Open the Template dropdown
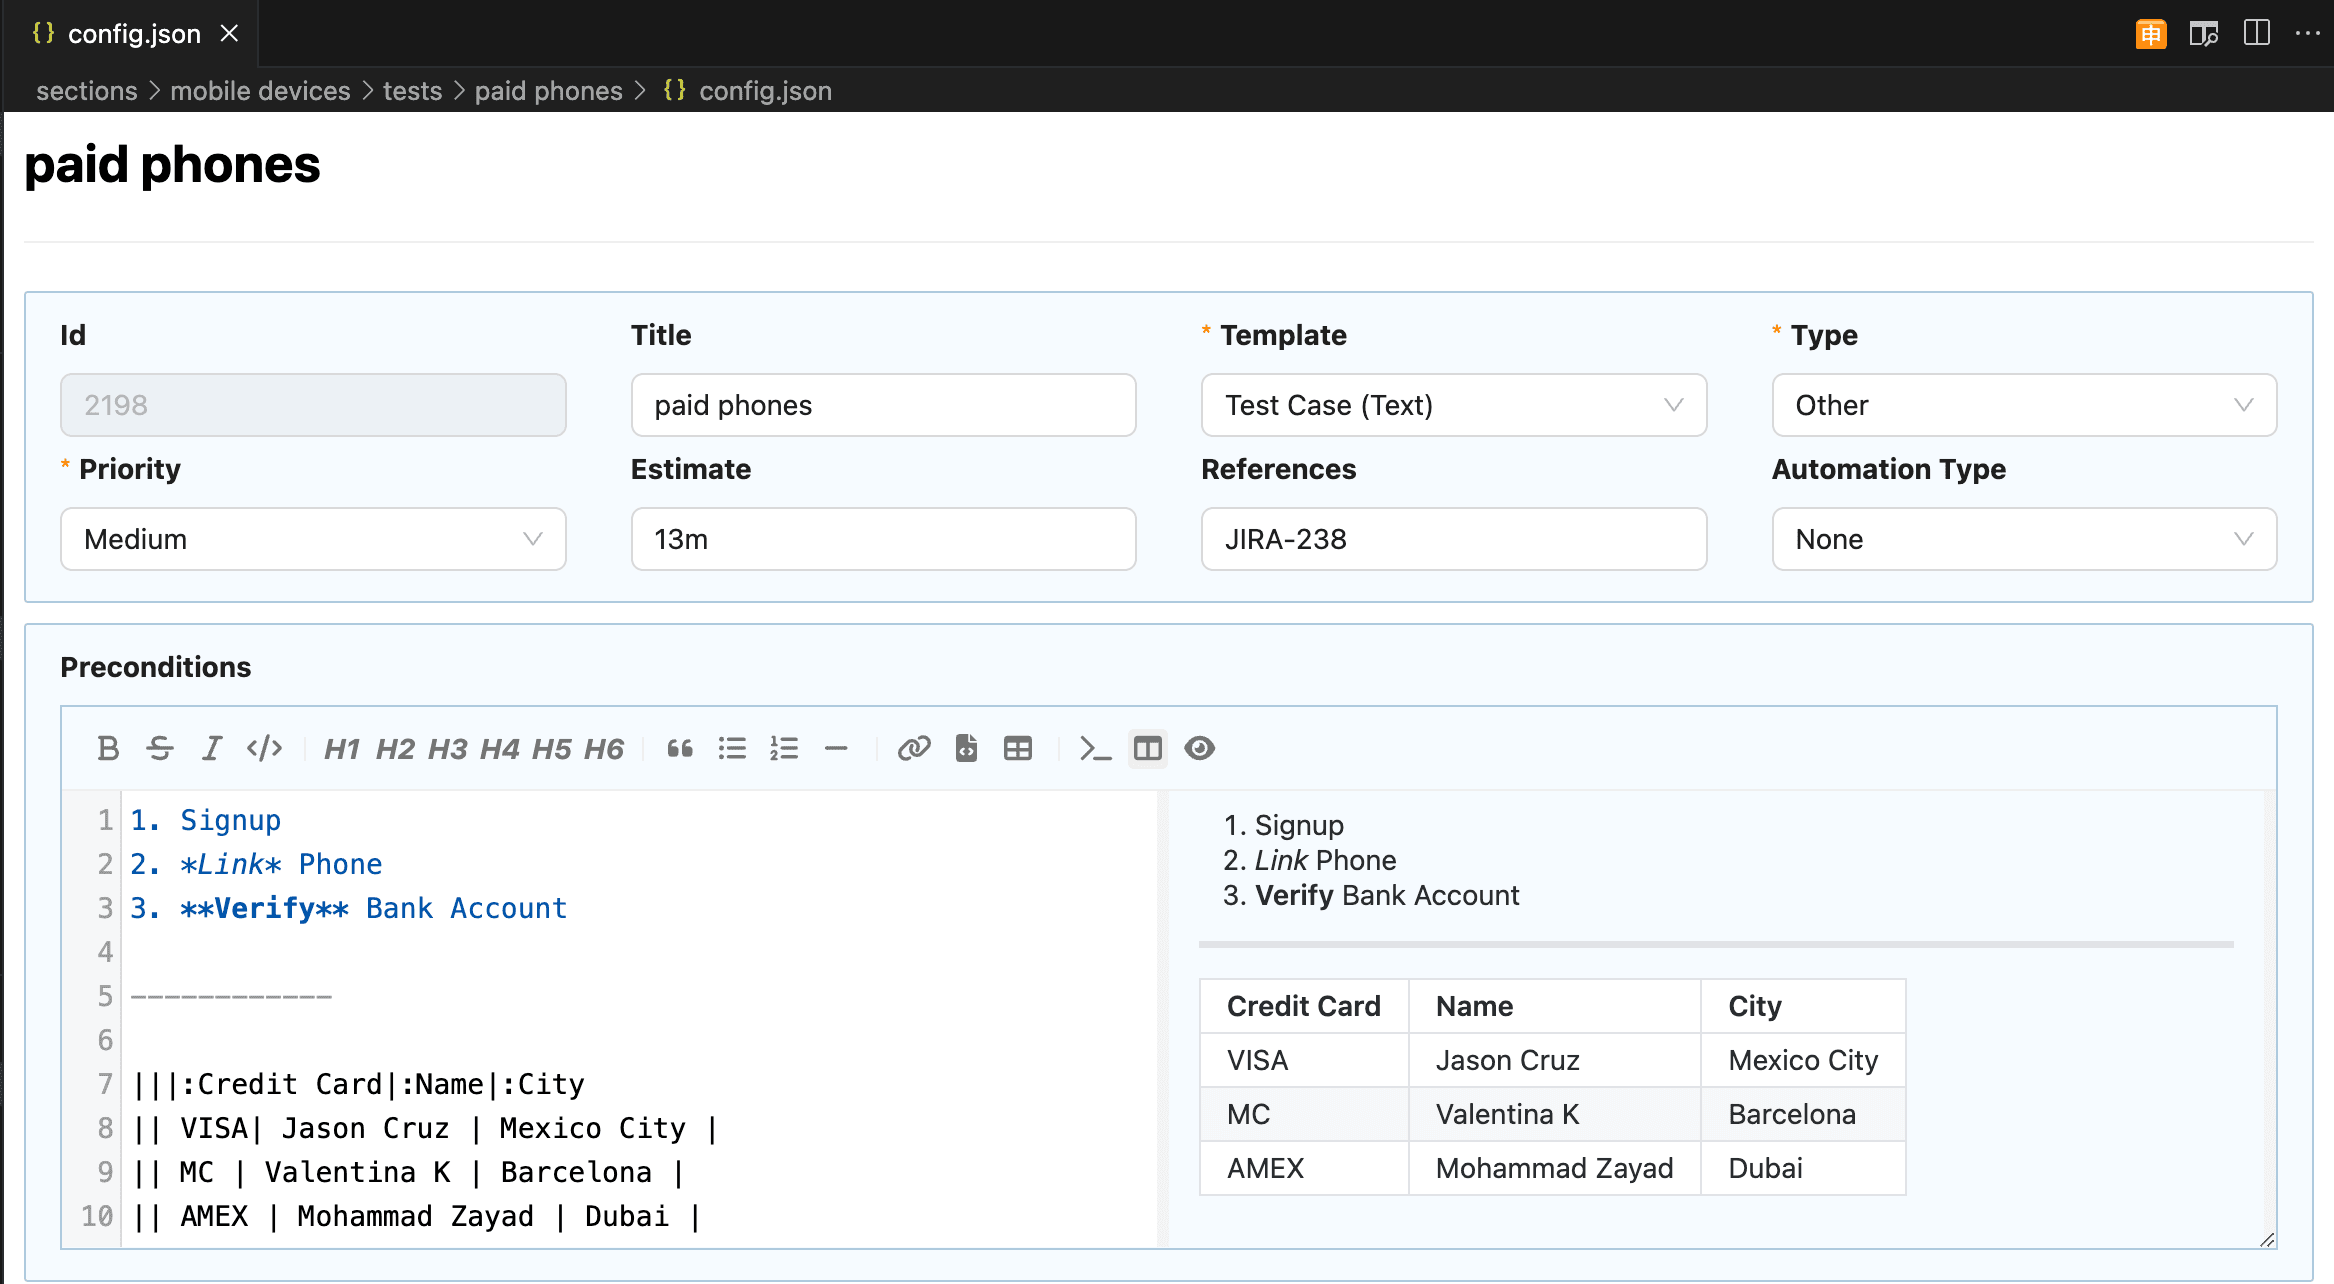 pyautogui.click(x=1454, y=405)
